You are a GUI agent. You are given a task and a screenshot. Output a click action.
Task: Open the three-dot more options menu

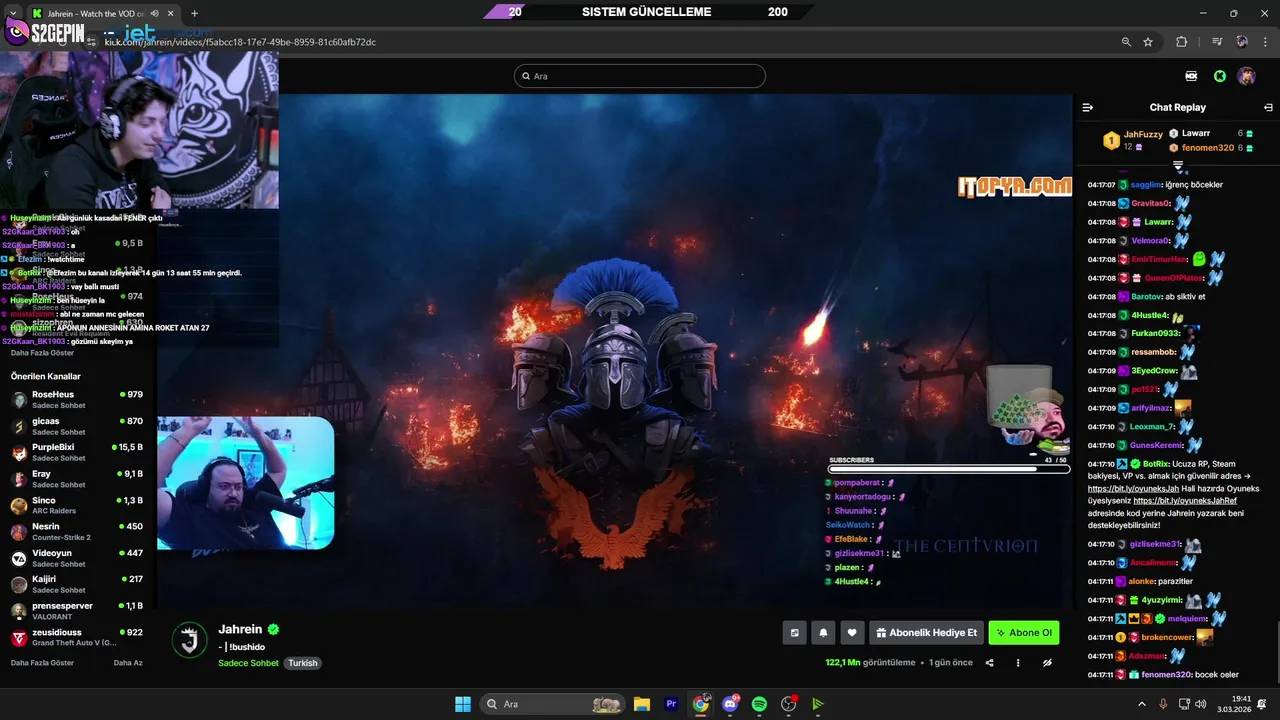(1018, 663)
